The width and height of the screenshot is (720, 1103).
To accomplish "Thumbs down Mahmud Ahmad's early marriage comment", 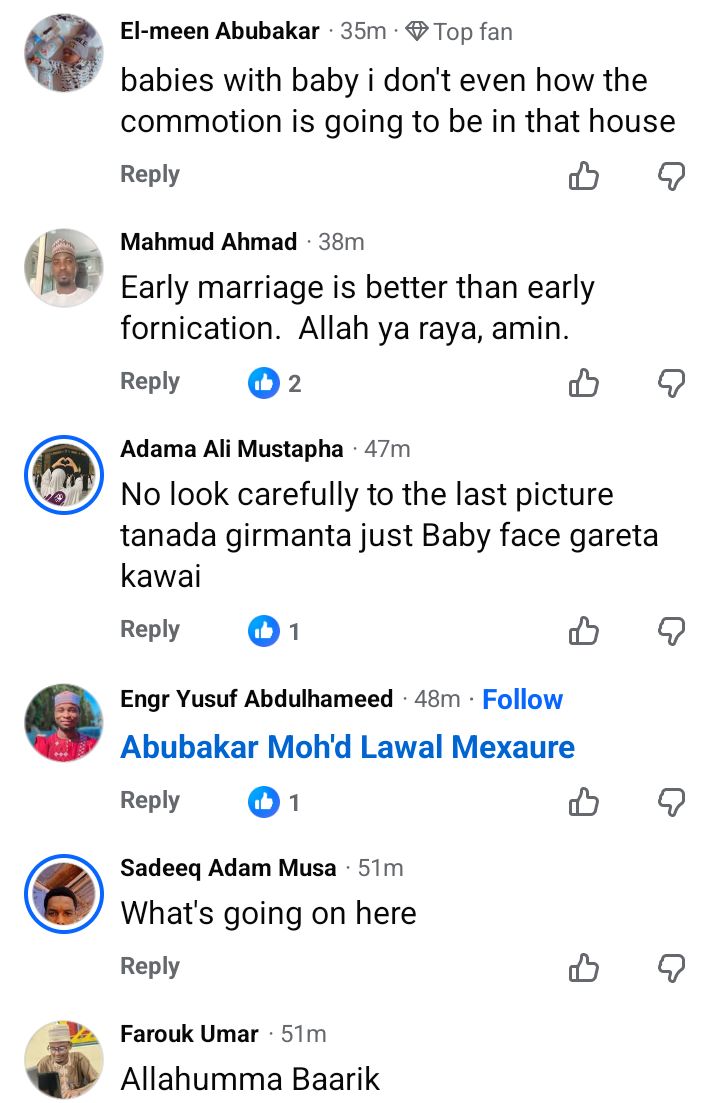I will click(x=671, y=382).
